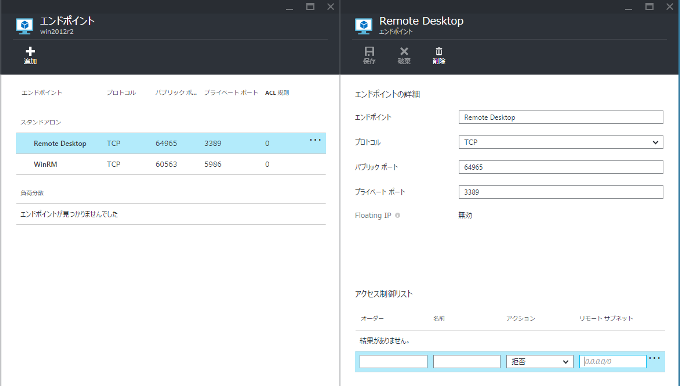The height and width of the screenshot is (386, 680).
Task: Click the Discard (破棄) X icon
Action: (x=404, y=52)
